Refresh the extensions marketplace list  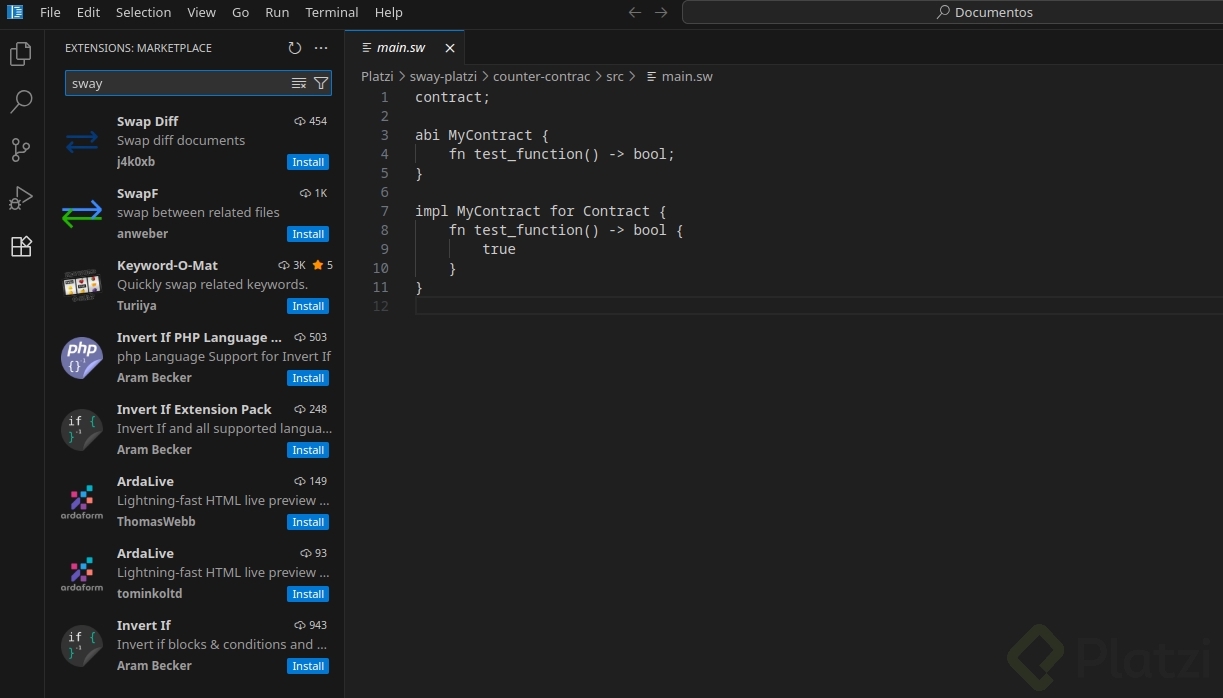coord(294,48)
